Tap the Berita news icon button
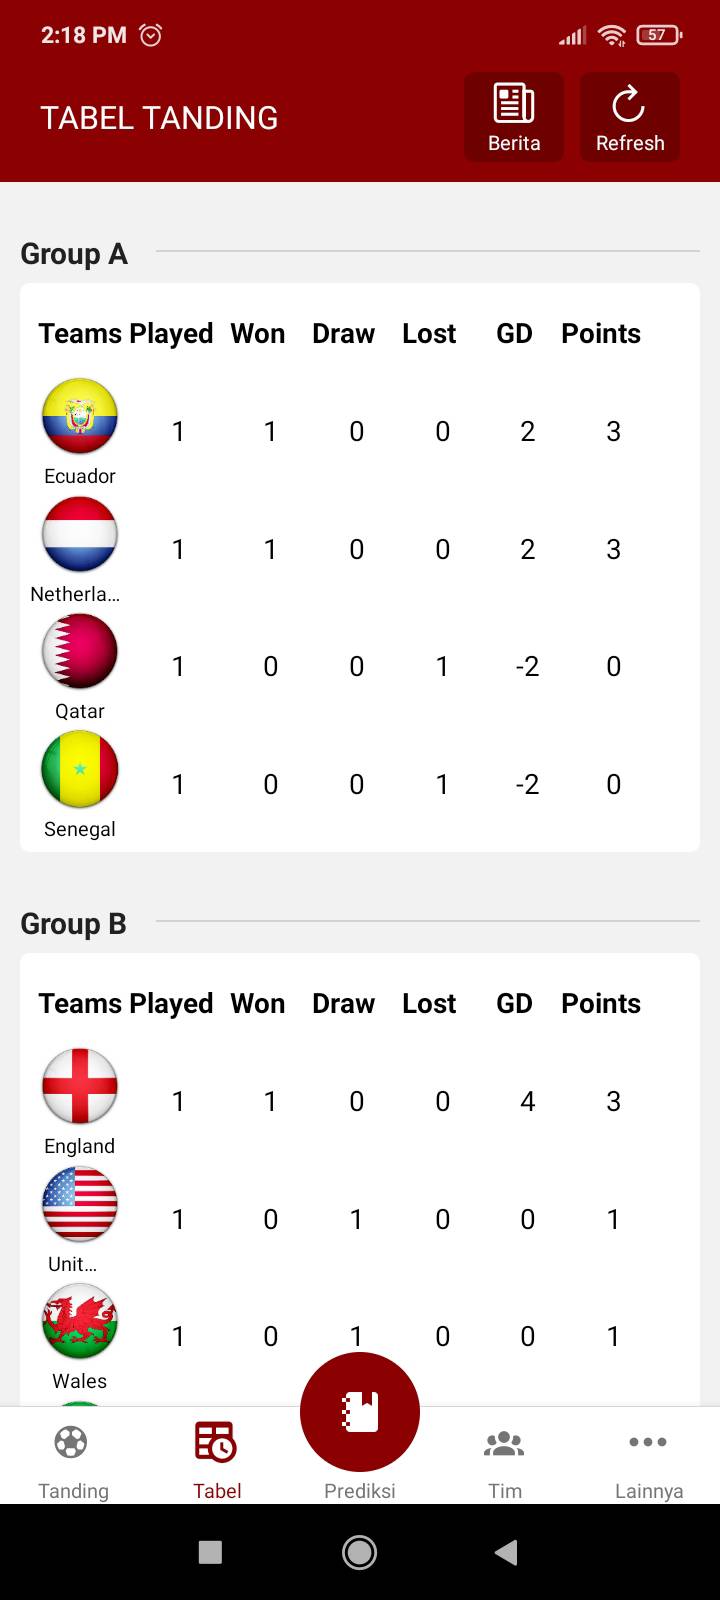Viewport: 720px width, 1600px height. tap(514, 117)
